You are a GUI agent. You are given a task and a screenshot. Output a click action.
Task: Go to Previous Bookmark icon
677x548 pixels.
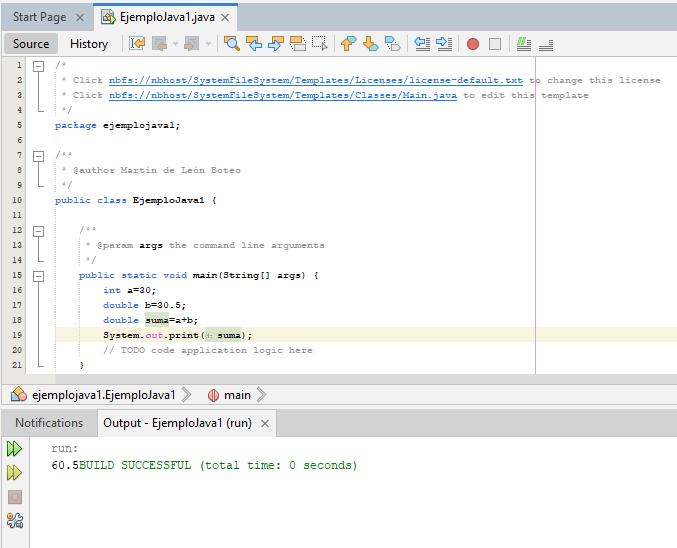click(x=348, y=44)
